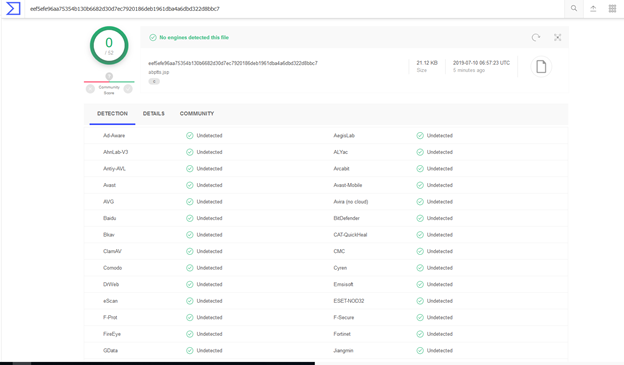
Task: Vote up on community score
Action: 128,89
